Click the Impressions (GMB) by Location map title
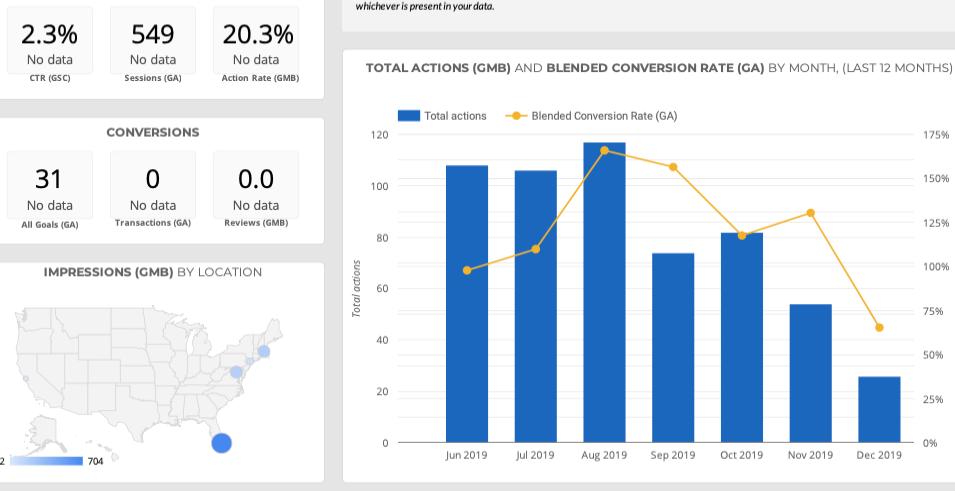955x491 pixels. 152,272
